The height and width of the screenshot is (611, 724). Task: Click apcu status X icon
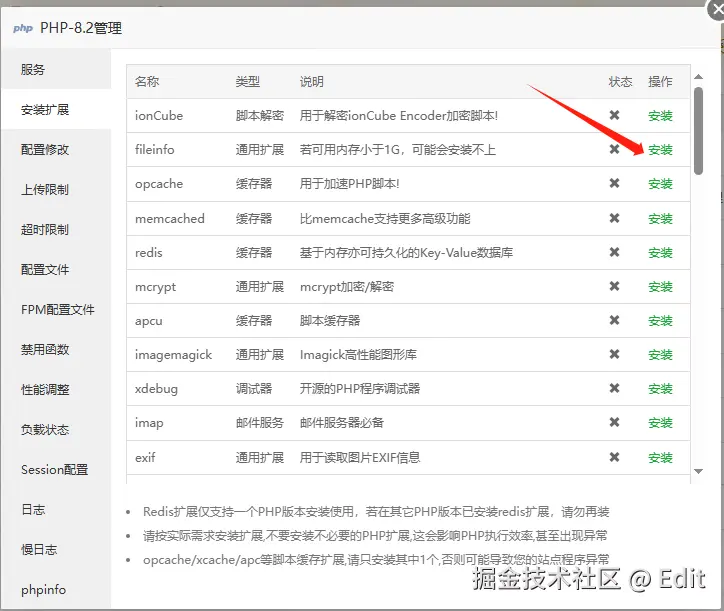614,320
